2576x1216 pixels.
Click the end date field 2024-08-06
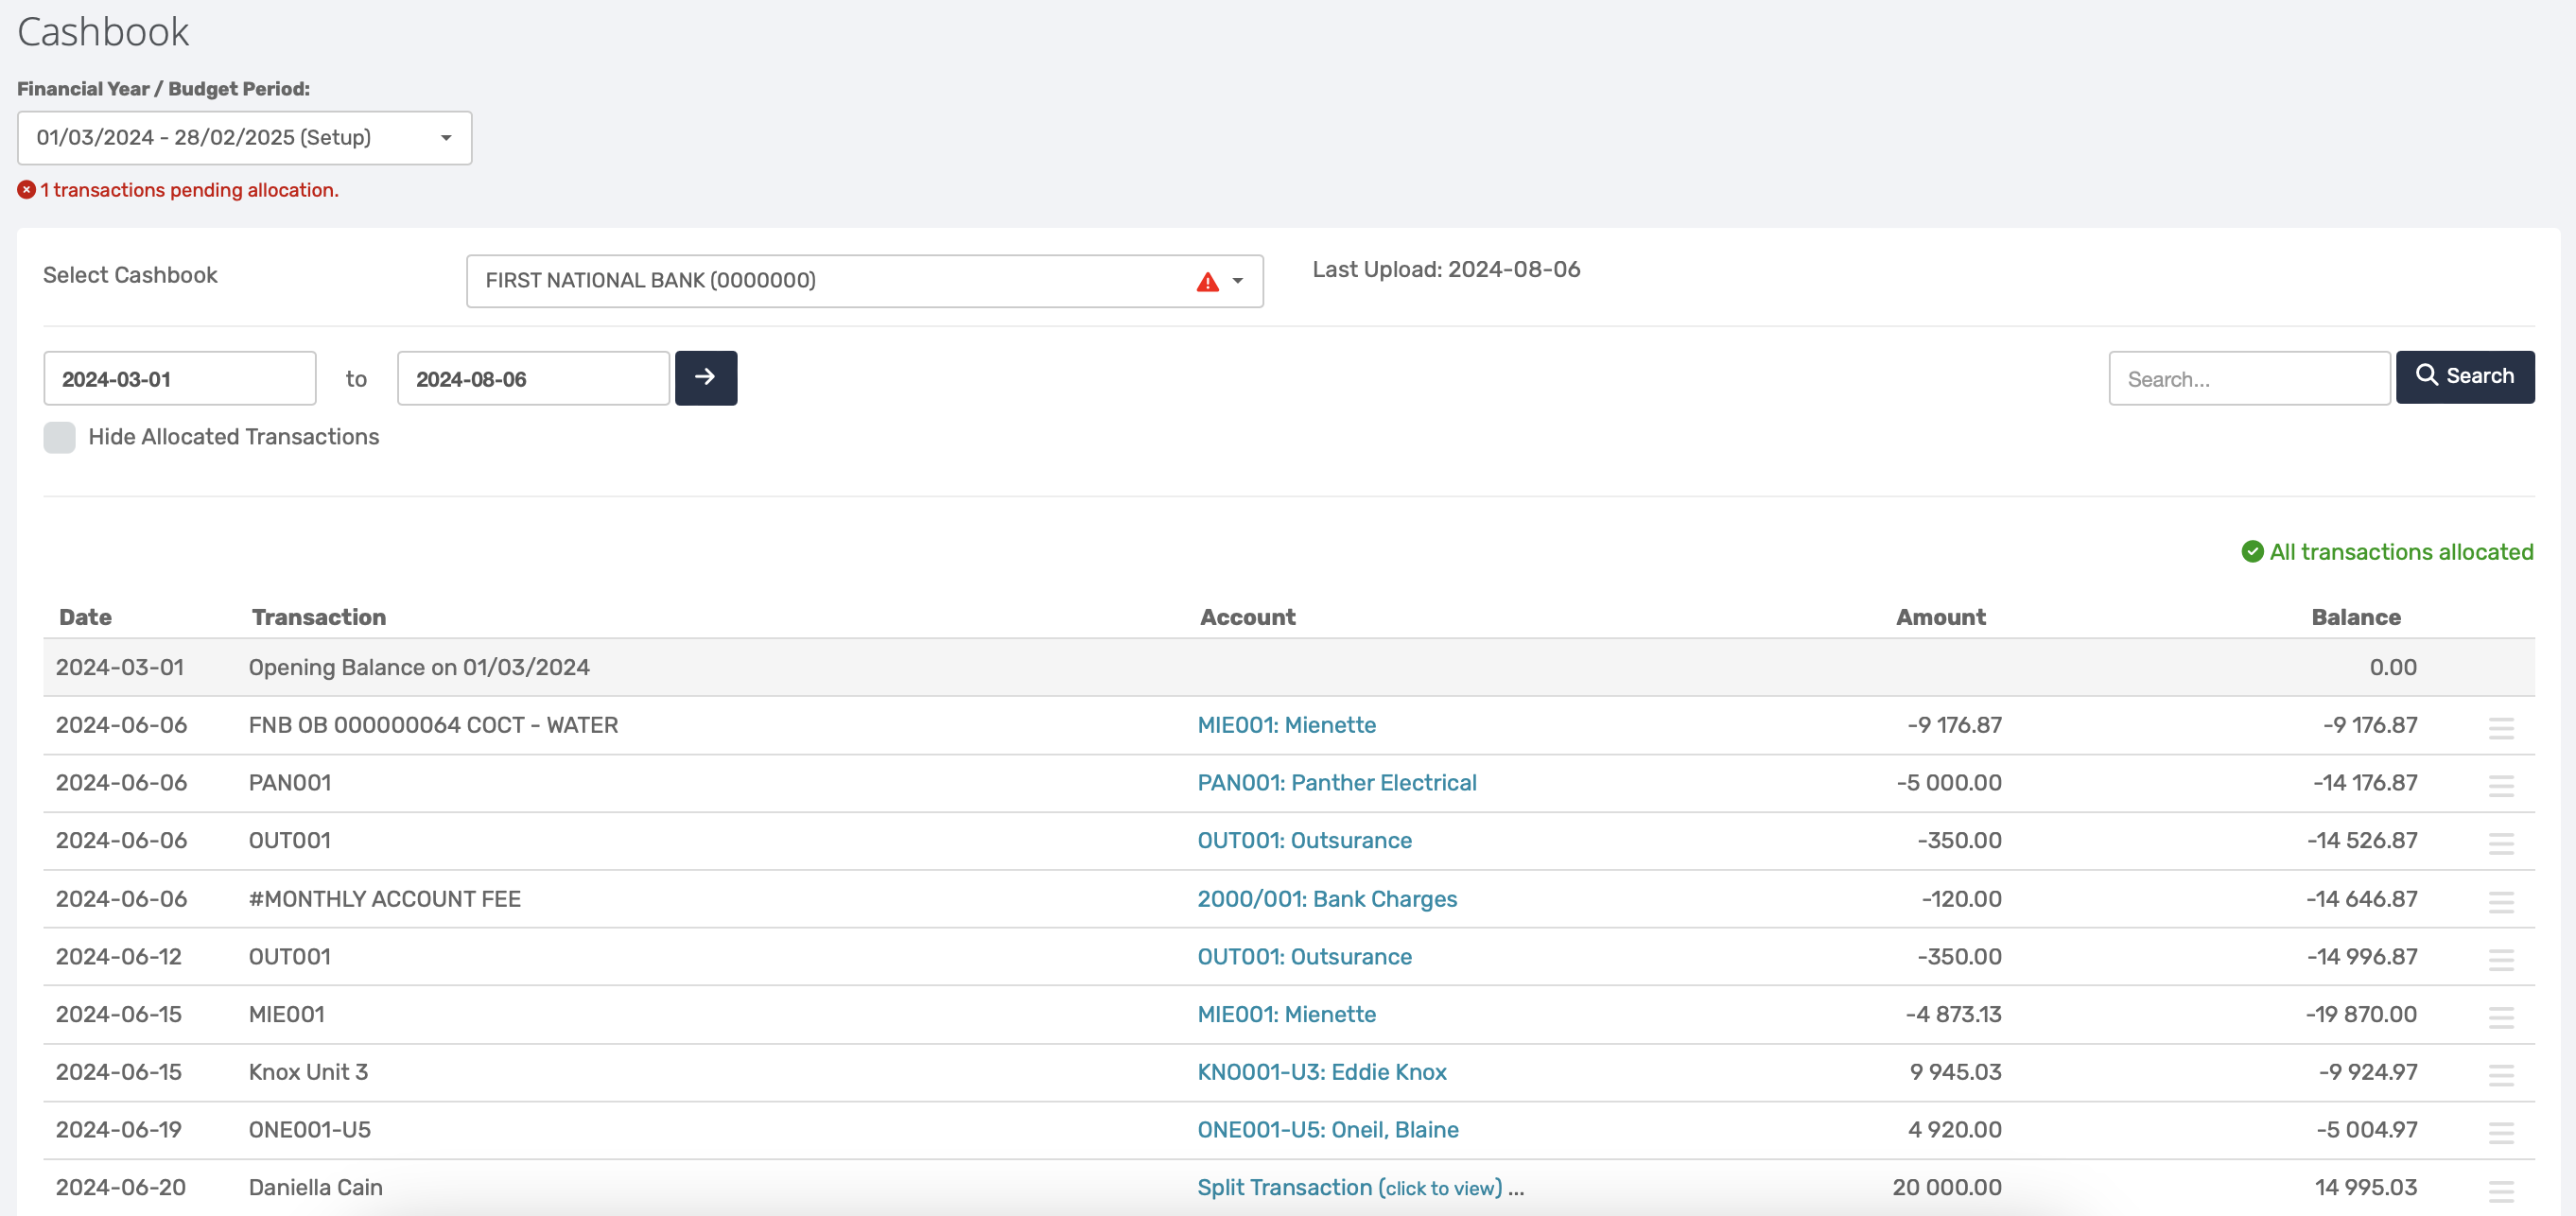(533, 379)
